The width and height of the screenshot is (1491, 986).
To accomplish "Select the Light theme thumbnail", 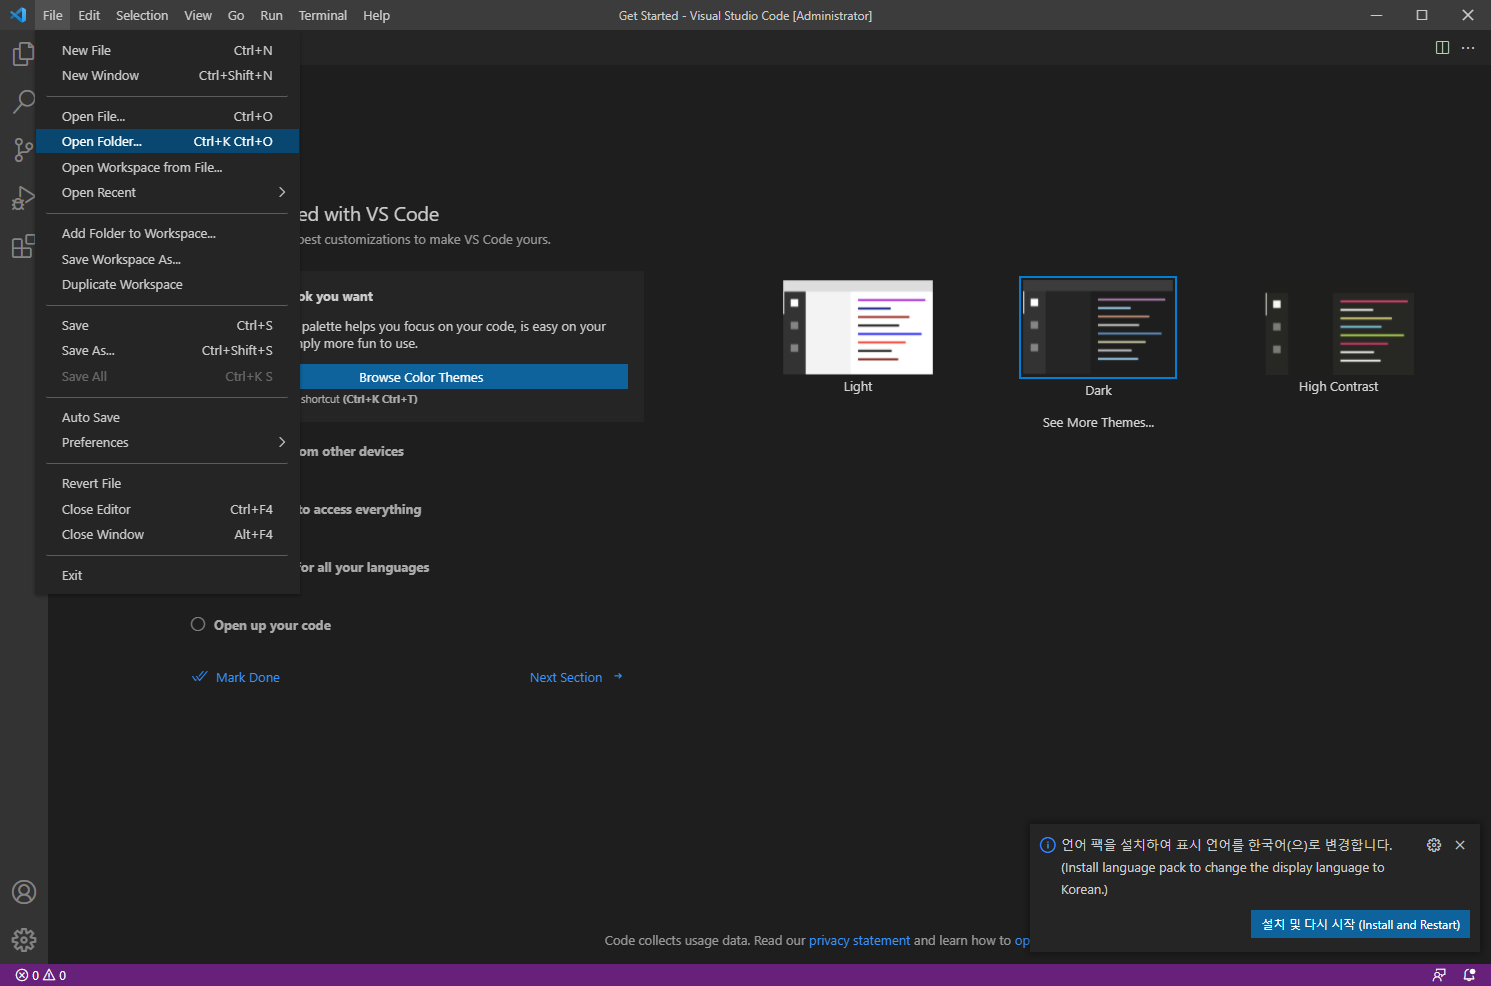I will click(858, 327).
